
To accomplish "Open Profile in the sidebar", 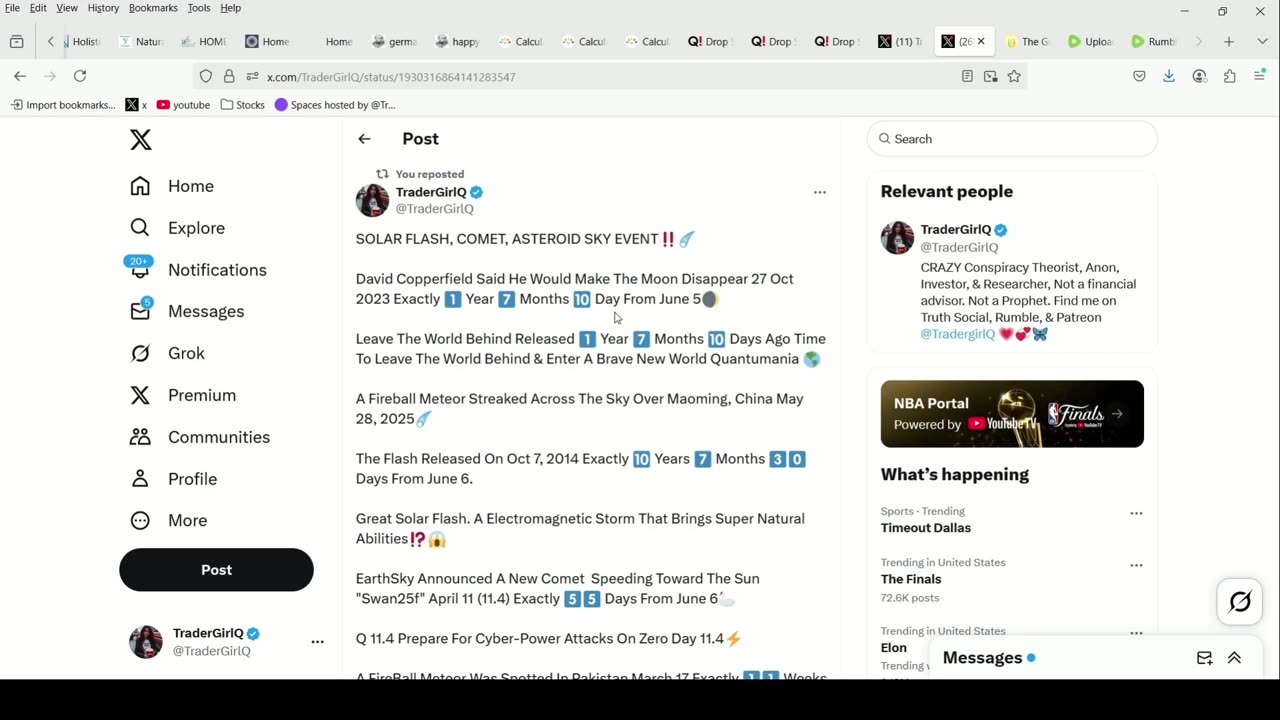I will pyautogui.click(x=174, y=479).
